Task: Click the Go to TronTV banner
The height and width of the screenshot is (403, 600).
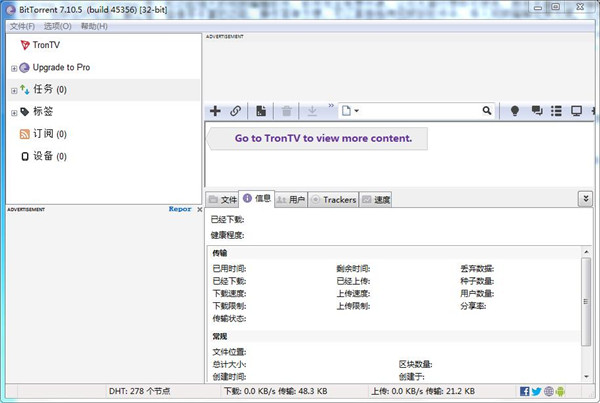Action: [317, 139]
